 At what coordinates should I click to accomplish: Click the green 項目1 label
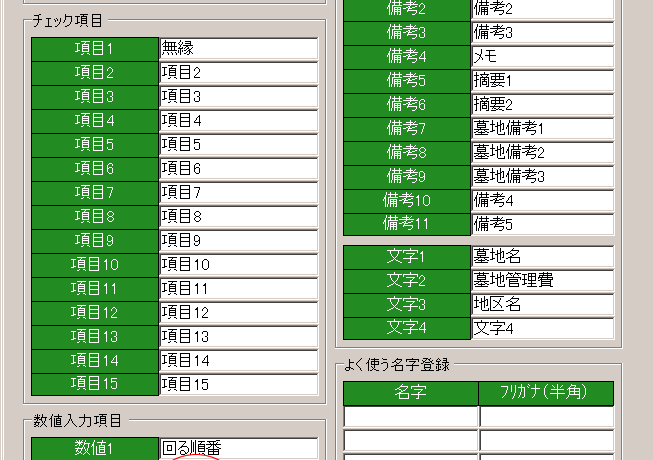click(x=95, y=49)
